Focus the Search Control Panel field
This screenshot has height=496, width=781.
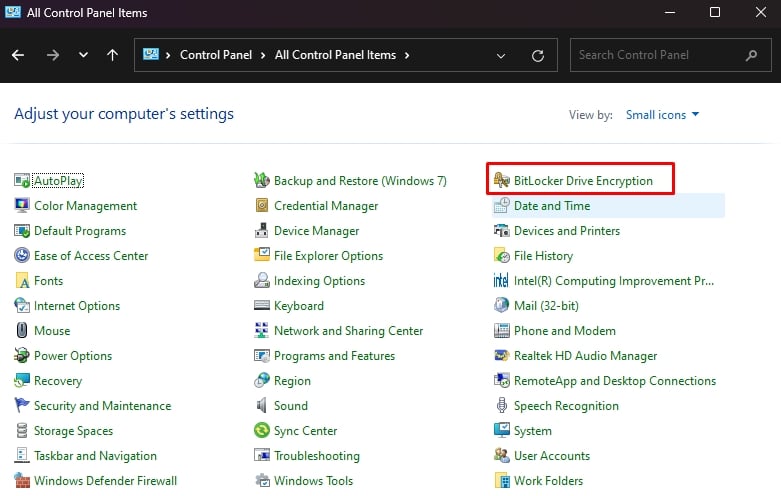pos(671,55)
